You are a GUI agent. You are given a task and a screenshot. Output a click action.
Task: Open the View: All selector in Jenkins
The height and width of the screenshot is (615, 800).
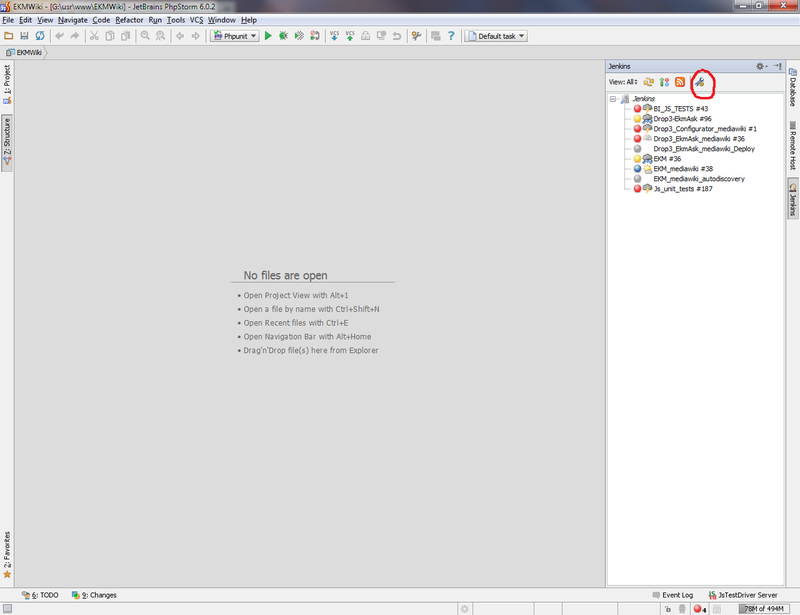click(x=623, y=82)
